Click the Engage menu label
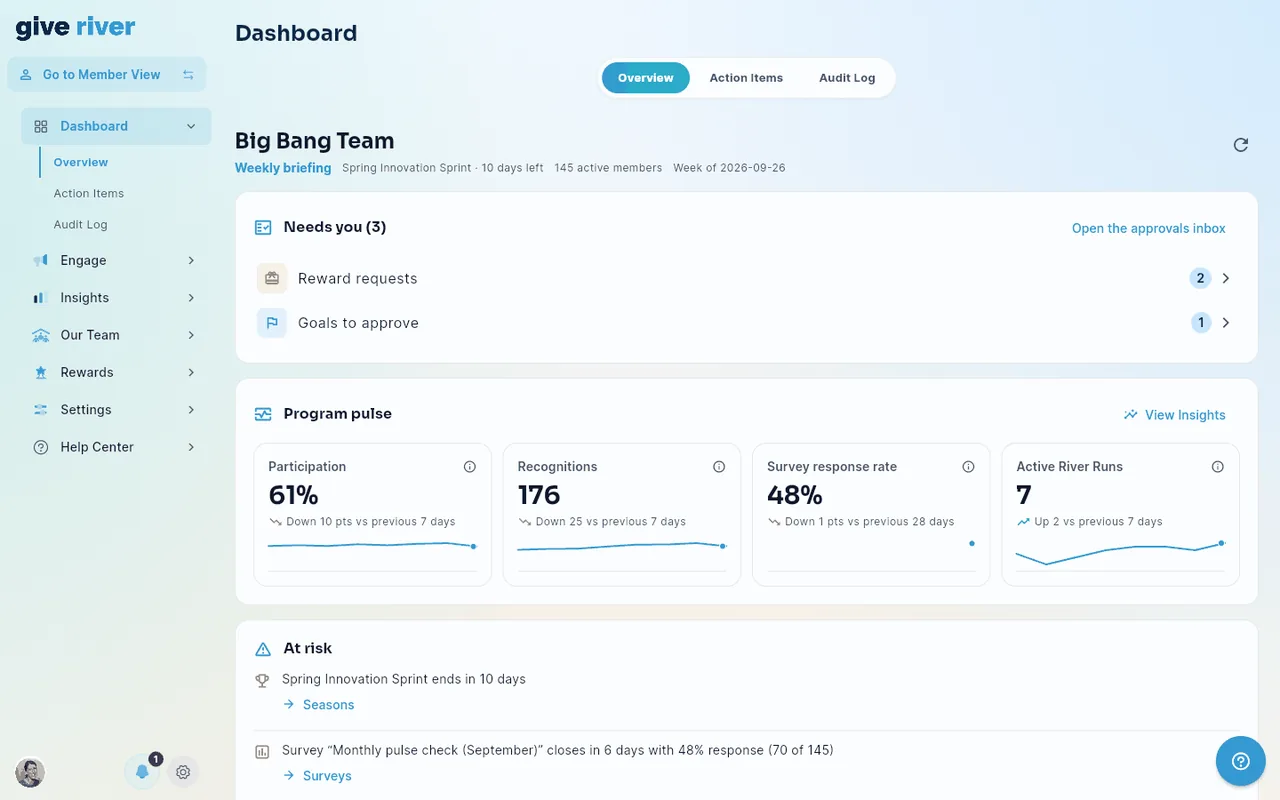The image size is (1280, 800). click(83, 260)
